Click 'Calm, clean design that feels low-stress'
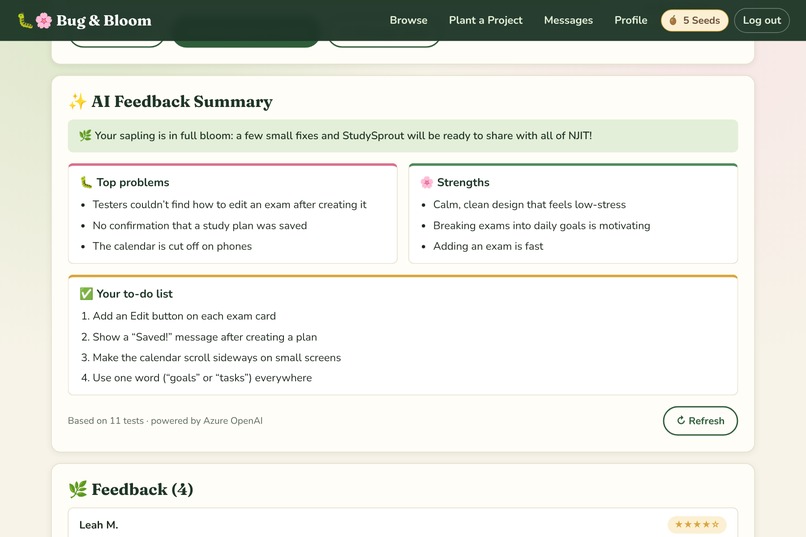The image size is (806, 537). tap(529, 205)
